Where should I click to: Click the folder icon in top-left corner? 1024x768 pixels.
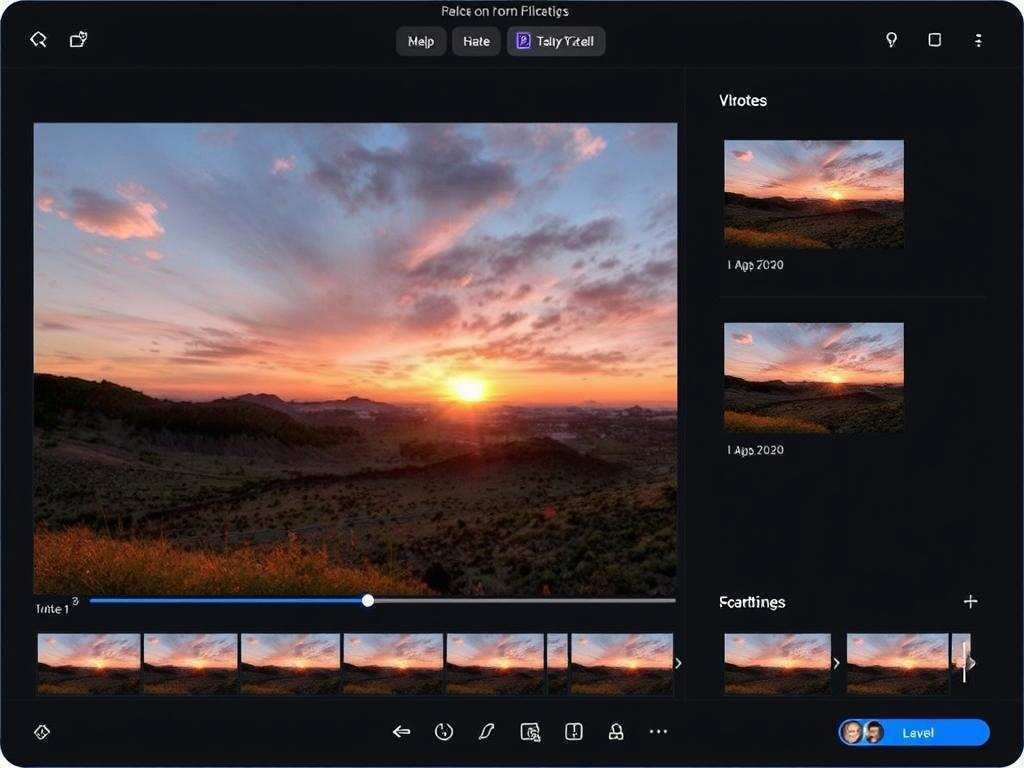click(x=79, y=40)
